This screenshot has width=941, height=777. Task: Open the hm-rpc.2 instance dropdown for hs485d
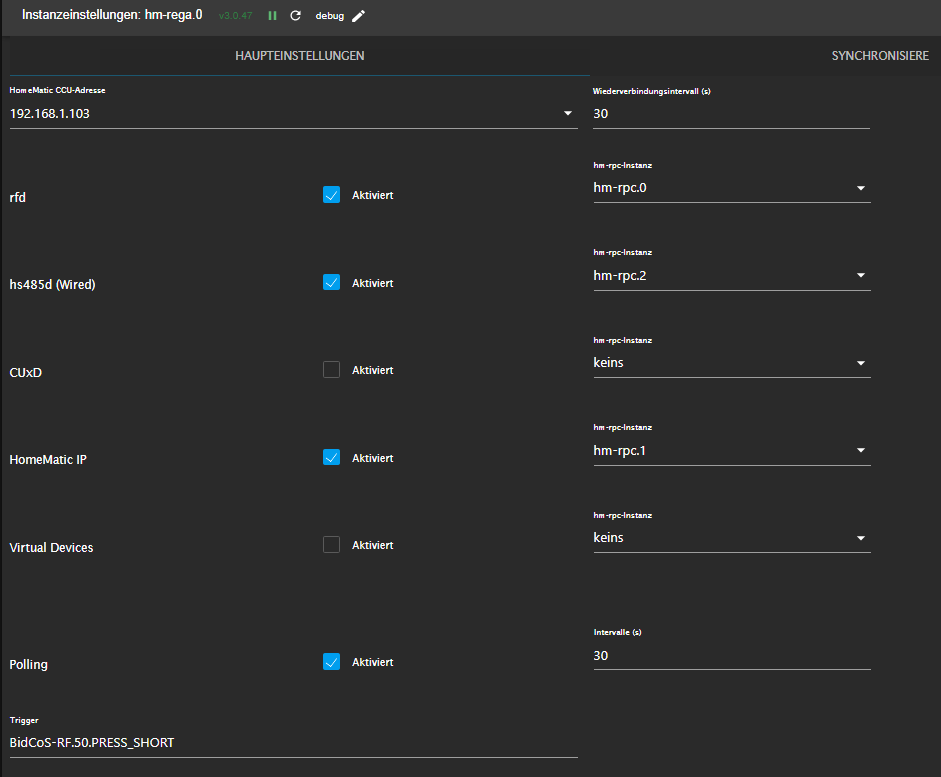coord(732,275)
